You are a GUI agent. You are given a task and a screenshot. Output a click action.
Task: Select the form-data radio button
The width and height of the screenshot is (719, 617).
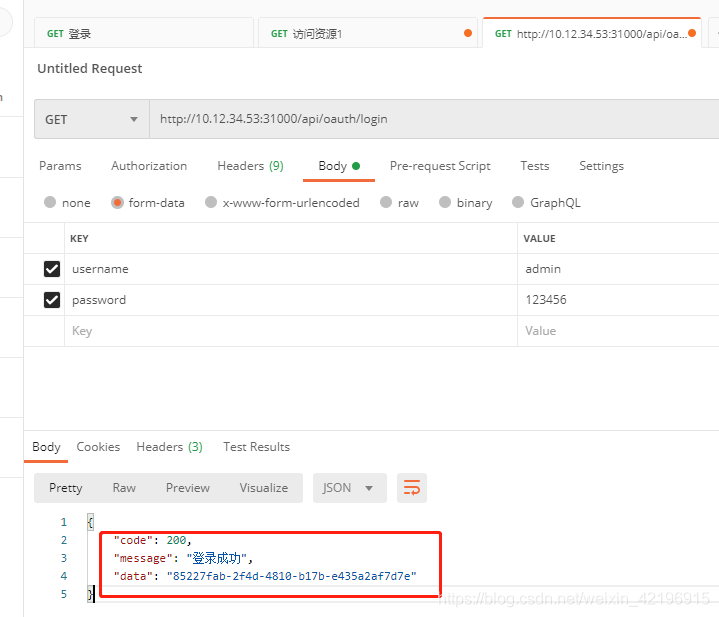tap(117, 202)
